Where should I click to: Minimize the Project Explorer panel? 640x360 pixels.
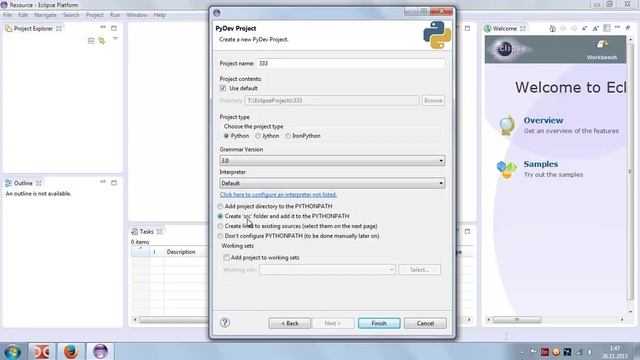tap(103, 28)
